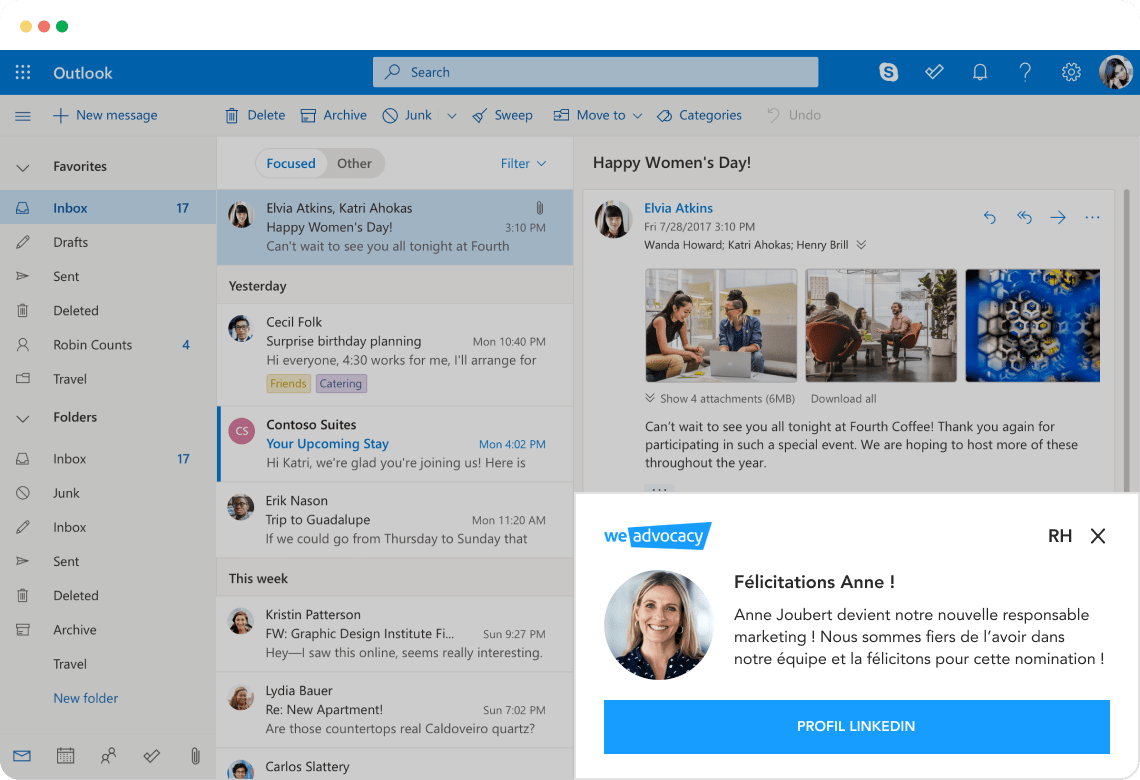Open the settings gear icon

point(1071,72)
